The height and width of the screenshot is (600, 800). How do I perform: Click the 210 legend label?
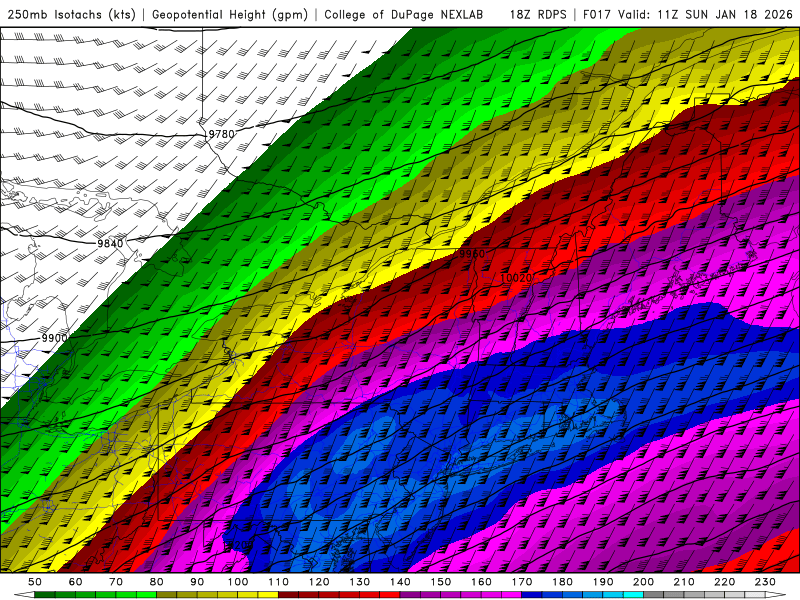684,582
